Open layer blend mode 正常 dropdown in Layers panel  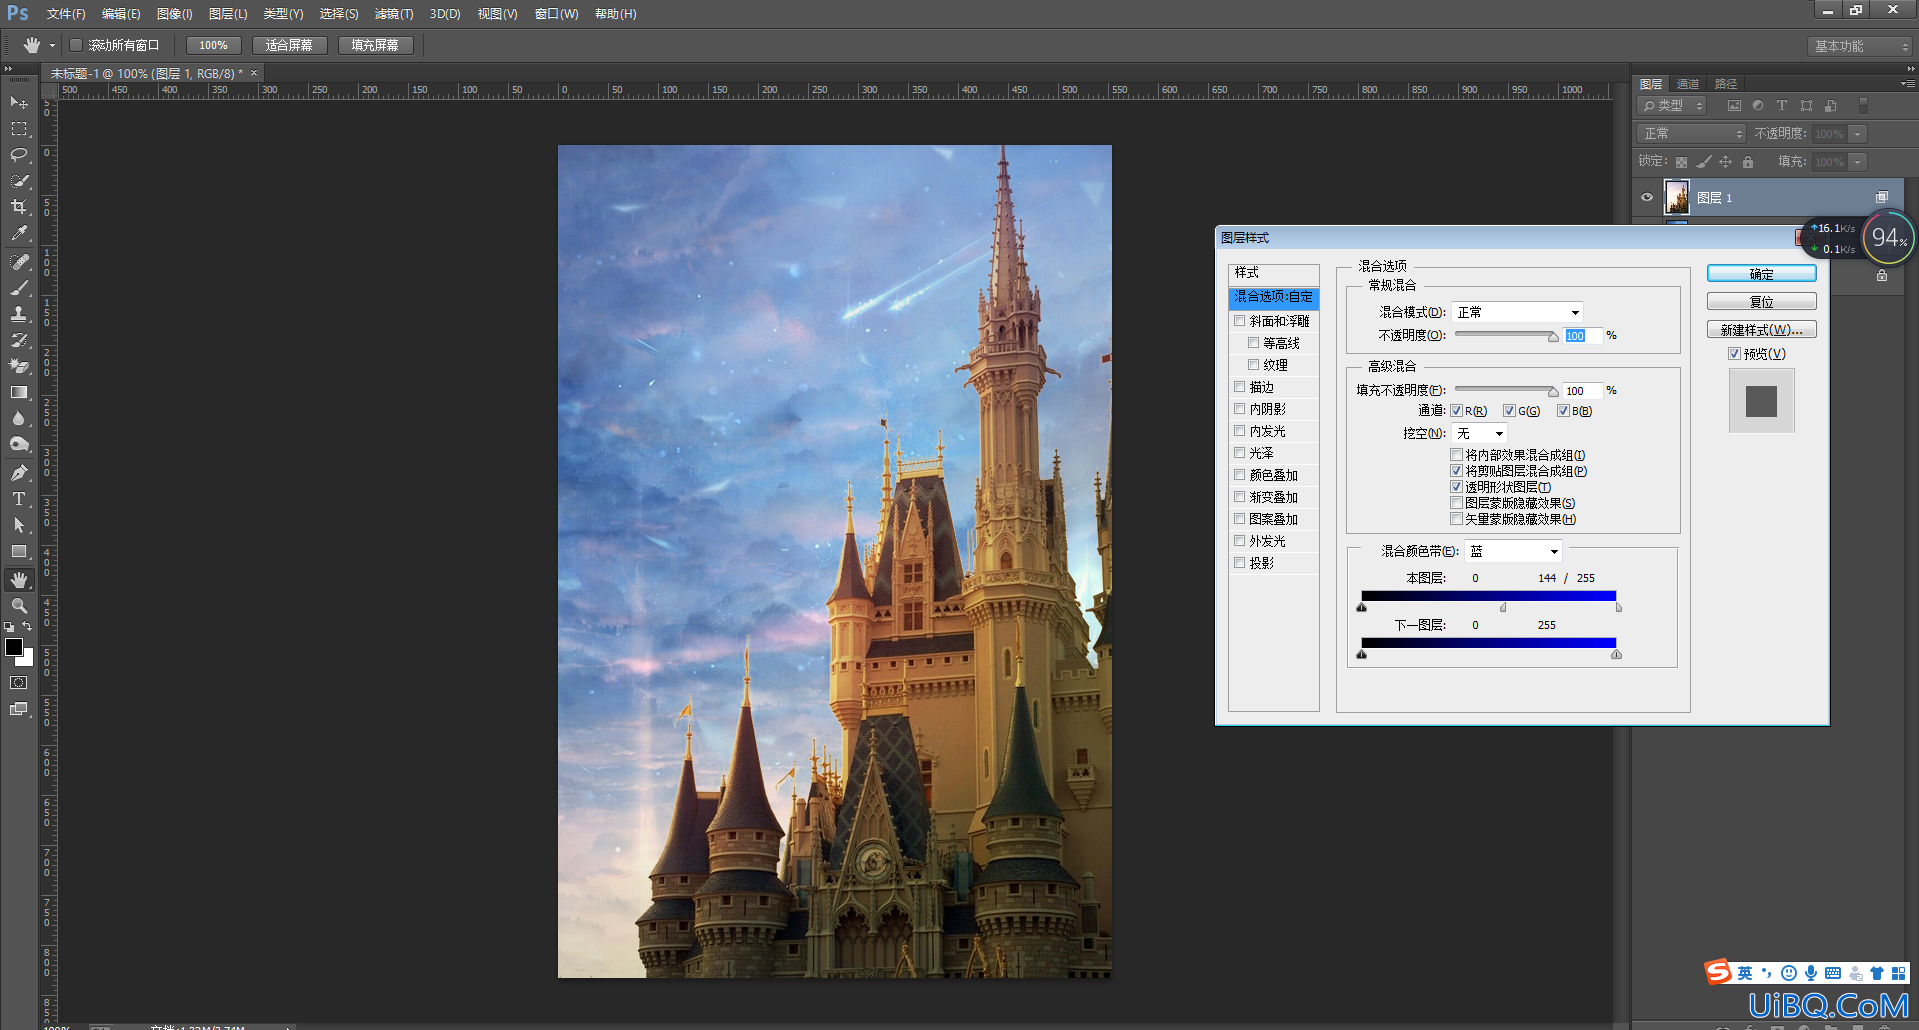pyautogui.click(x=1691, y=133)
